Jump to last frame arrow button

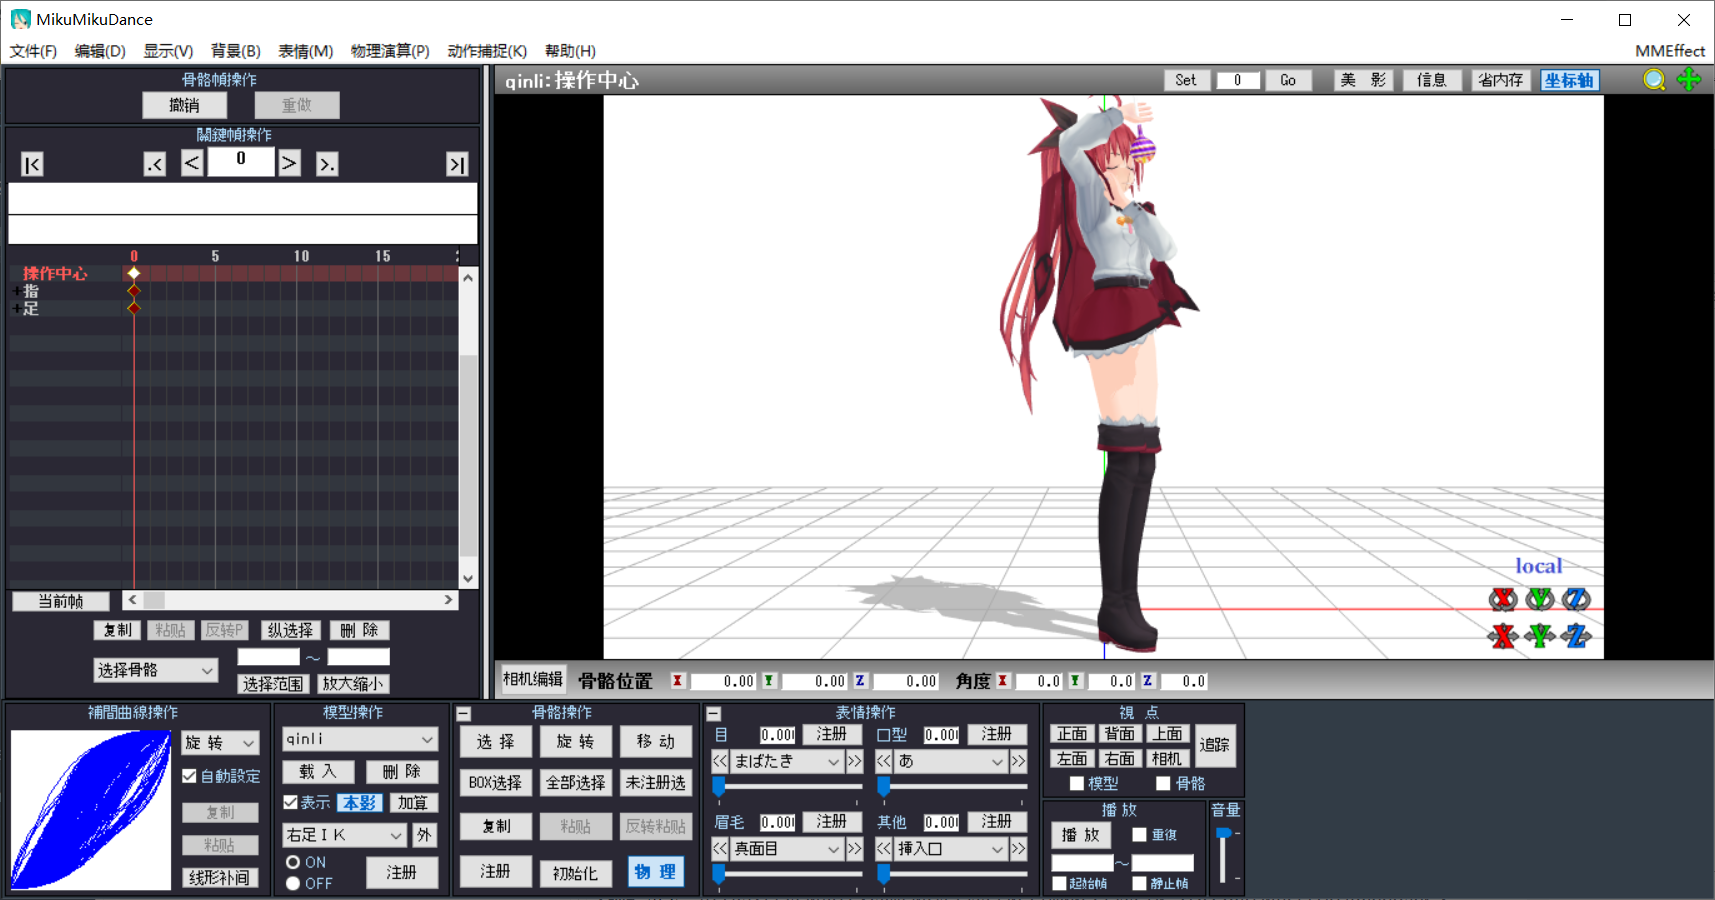(457, 164)
